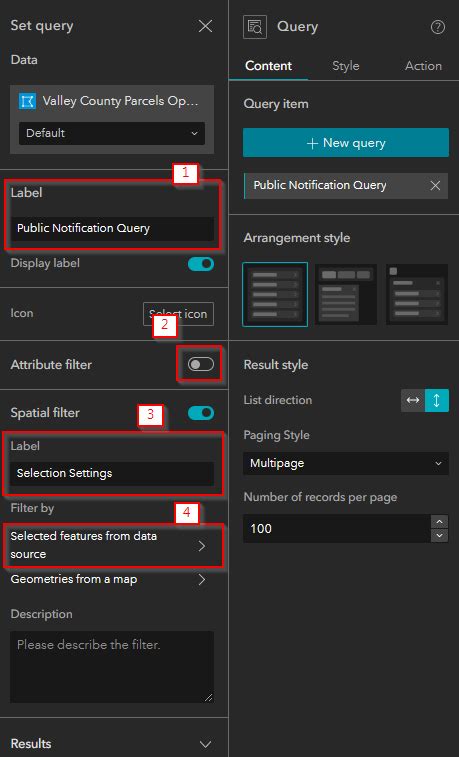Viewport: 459px width, 757px height.
Task: Switch to the Action tab
Action: [x=423, y=66]
